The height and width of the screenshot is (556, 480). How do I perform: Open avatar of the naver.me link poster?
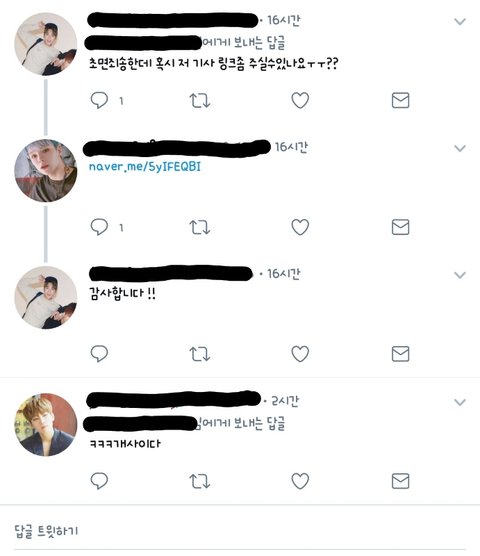coord(46,171)
